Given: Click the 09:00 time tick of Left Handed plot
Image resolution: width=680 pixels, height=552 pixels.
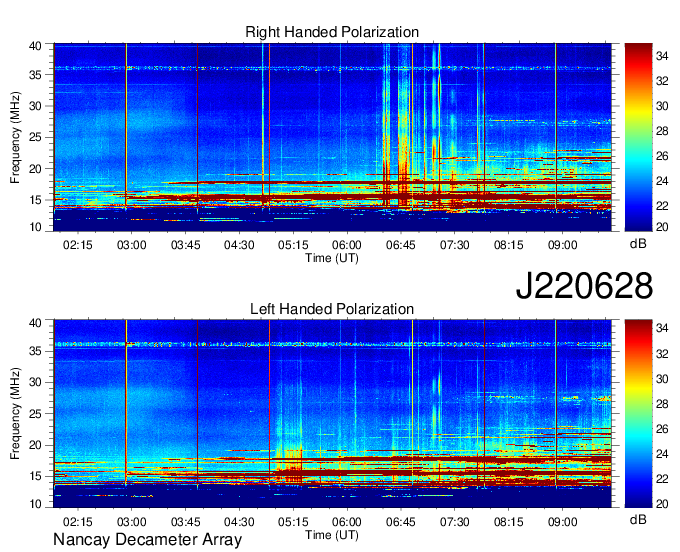Looking at the screenshot, I should tap(562, 522).
